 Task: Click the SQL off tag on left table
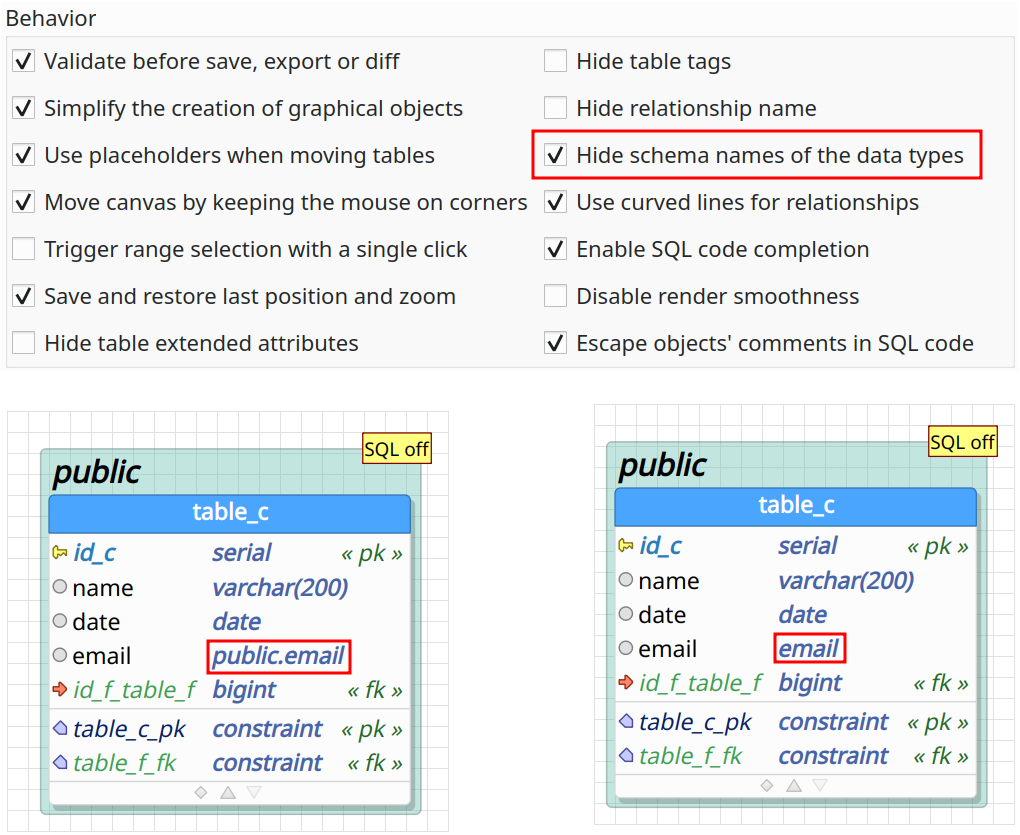(397, 449)
